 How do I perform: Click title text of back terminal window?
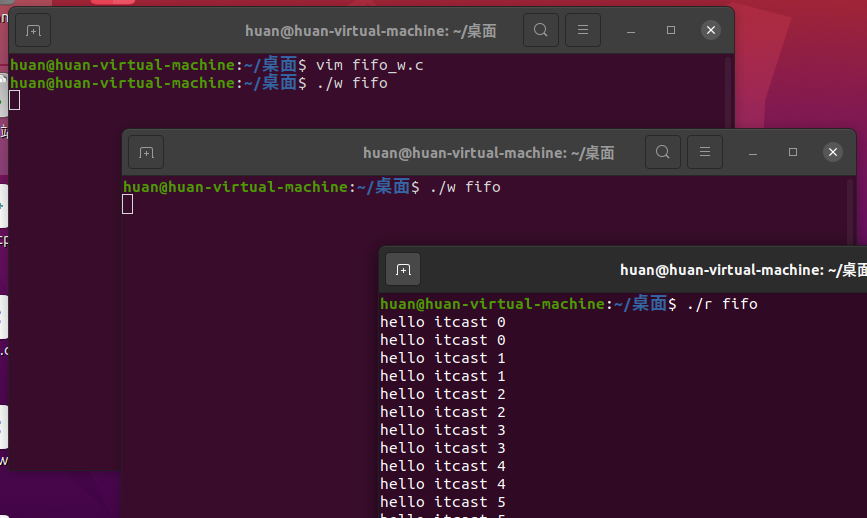point(370,31)
